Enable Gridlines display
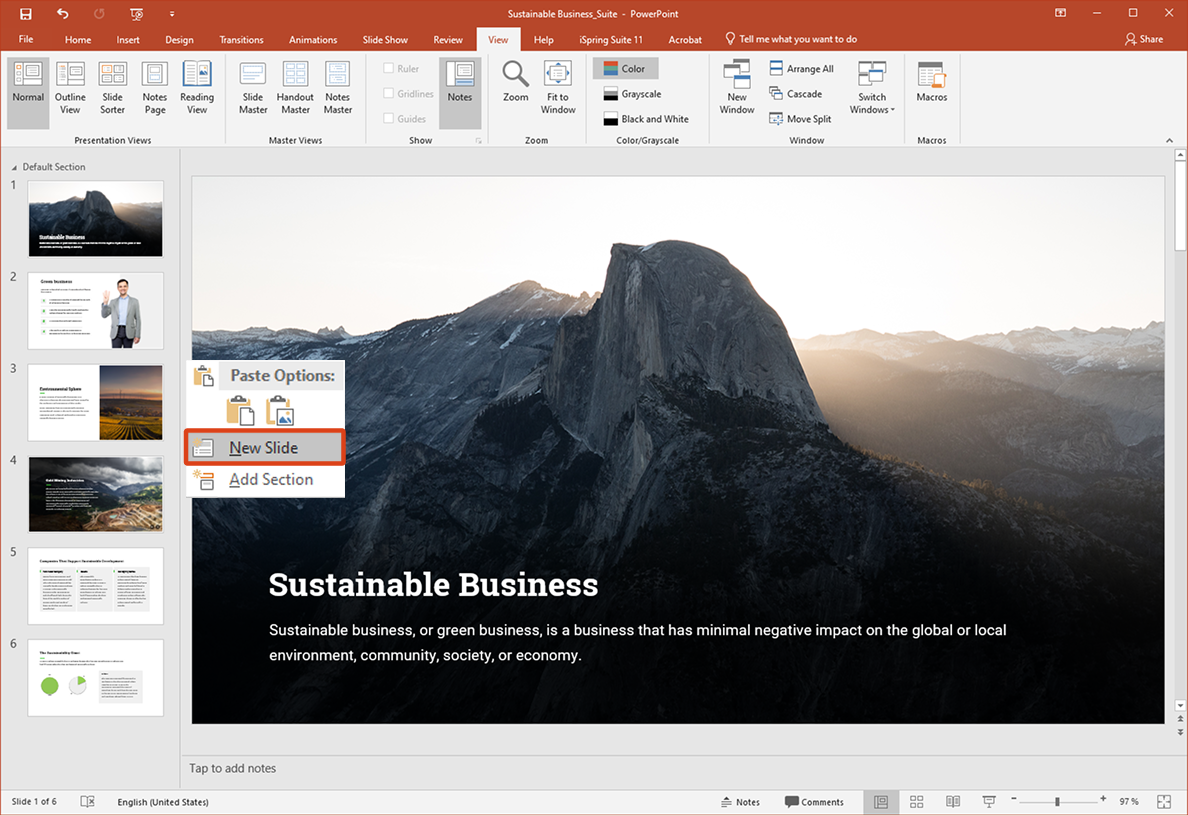 click(388, 93)
